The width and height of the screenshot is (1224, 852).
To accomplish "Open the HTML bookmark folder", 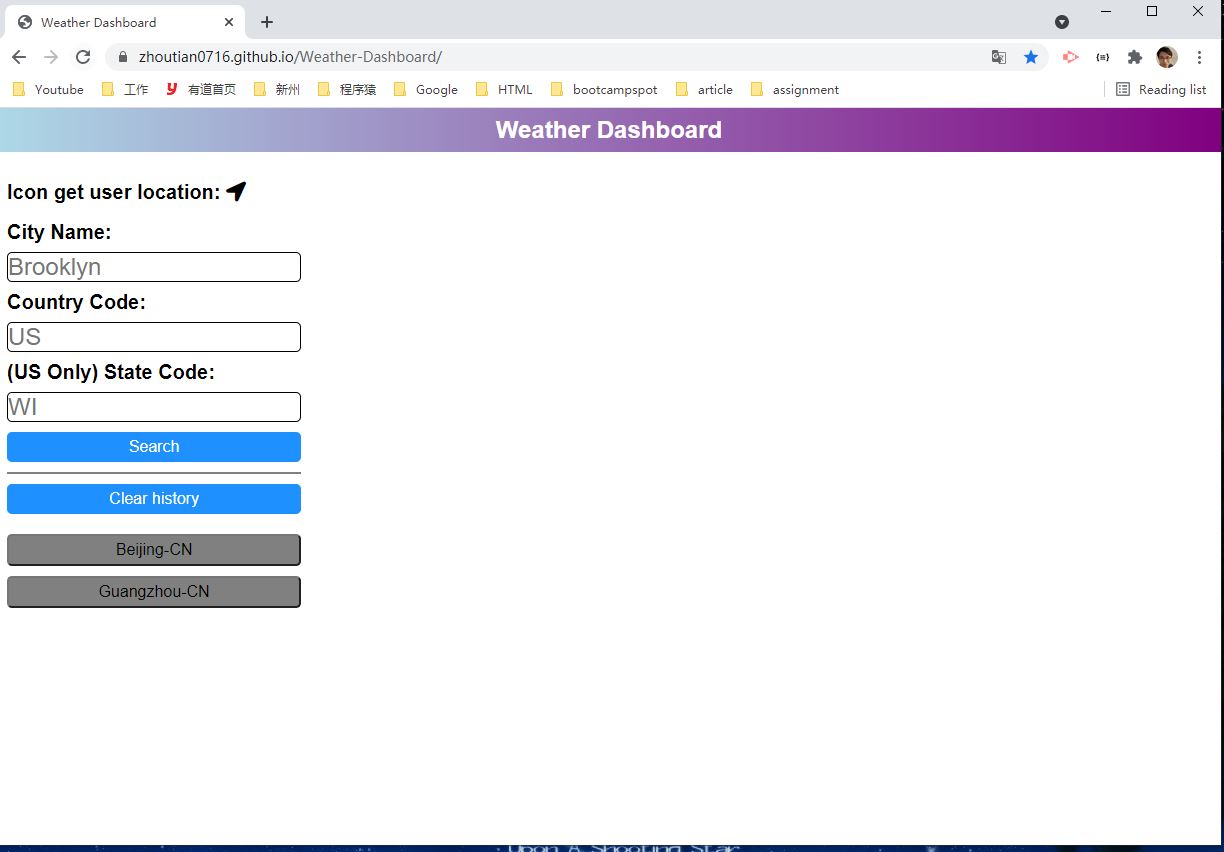I will [504, 89].
